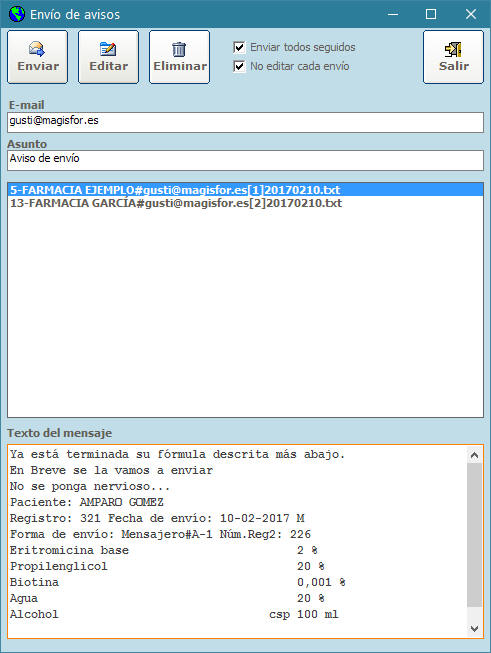Uncheck No editar cada envío checkbox
This screenshot has width=491, height=653.
pyautogui.click(x=239, y=66)
